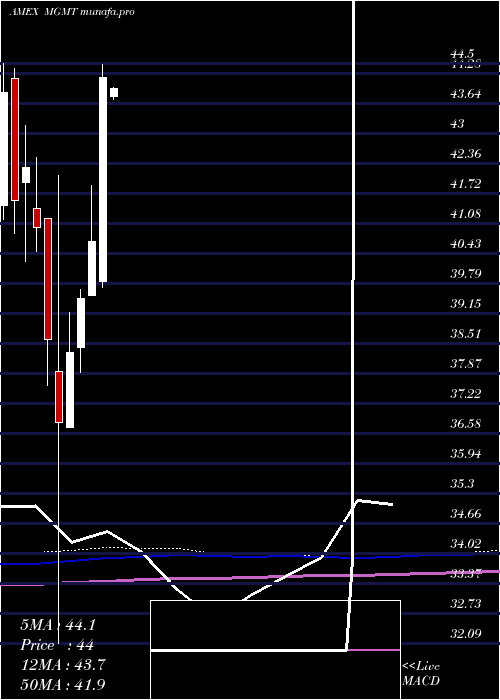Click the AMEX MGMT munafa.pro chart title
This screenshot has height=700, width=500.
point(72,12)
